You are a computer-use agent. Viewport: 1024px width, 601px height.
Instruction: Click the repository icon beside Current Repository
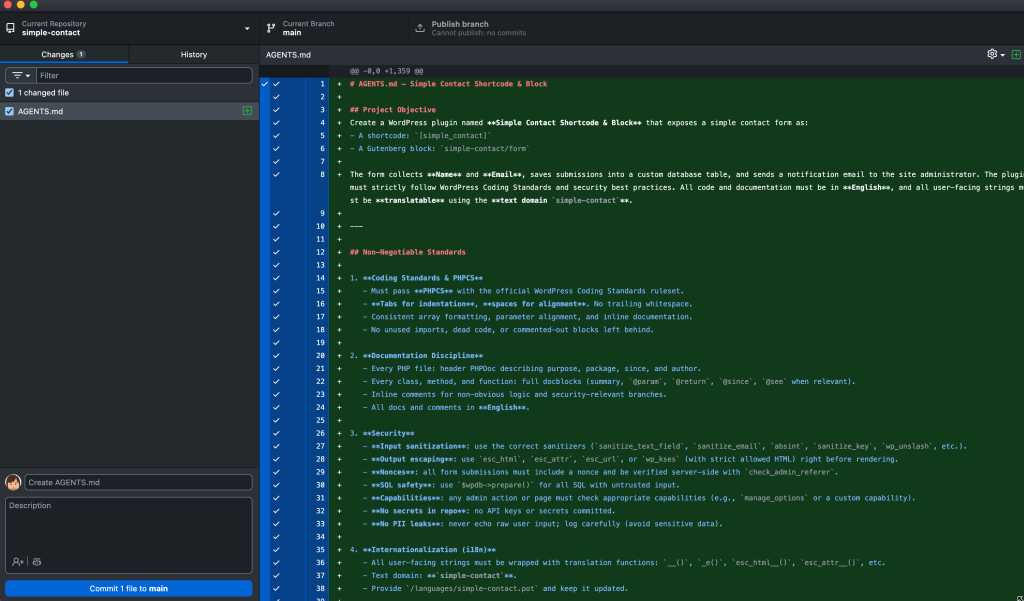click(10, 28)
